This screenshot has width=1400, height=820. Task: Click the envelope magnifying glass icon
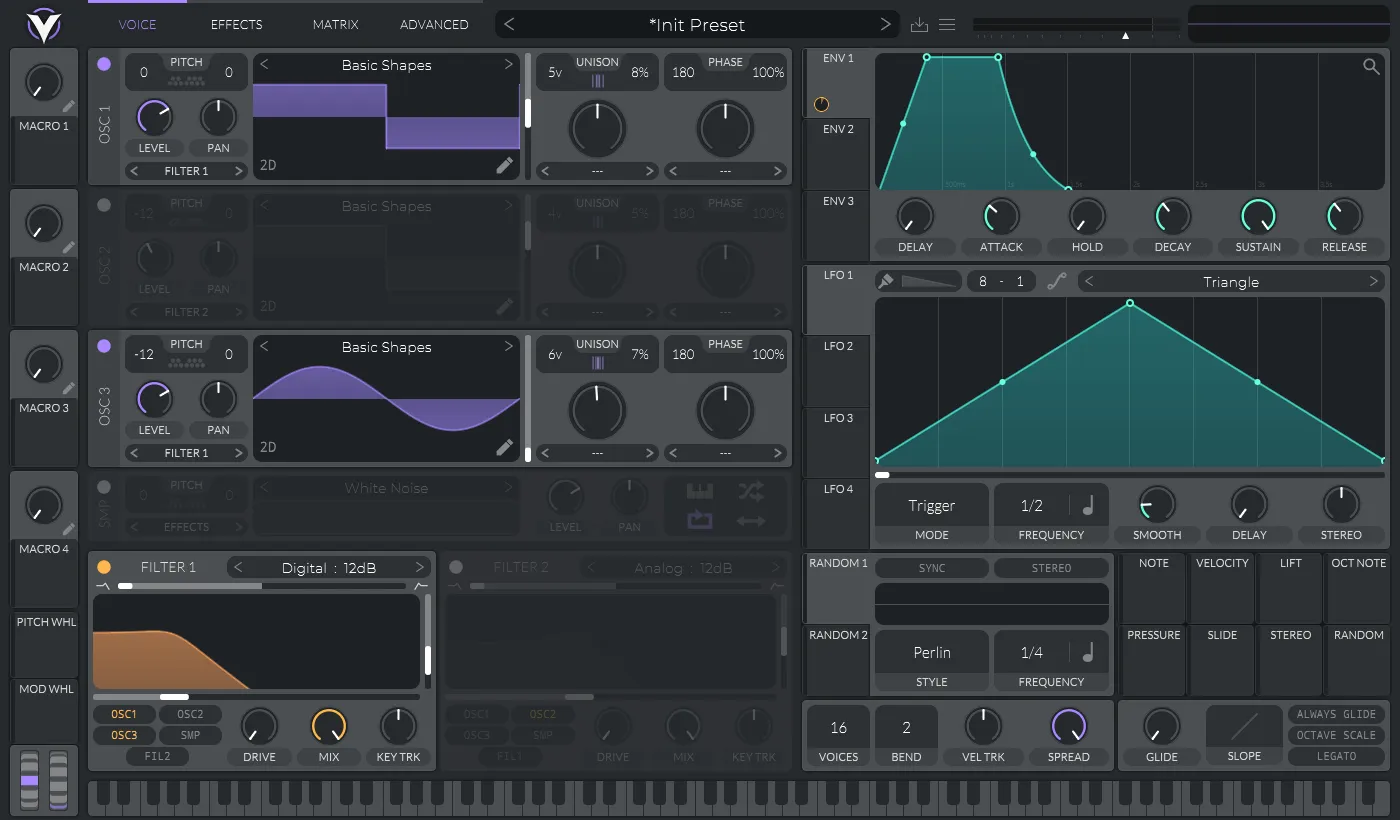1370,67
